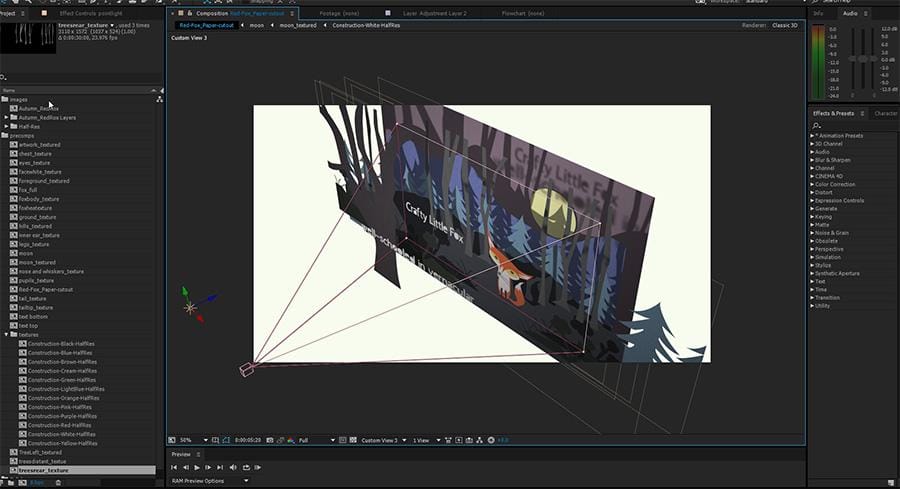Toggle the Loop option in Preview panel
This screenshot has height=489, width=900.
pyautogui.click(x=246, y=468)
